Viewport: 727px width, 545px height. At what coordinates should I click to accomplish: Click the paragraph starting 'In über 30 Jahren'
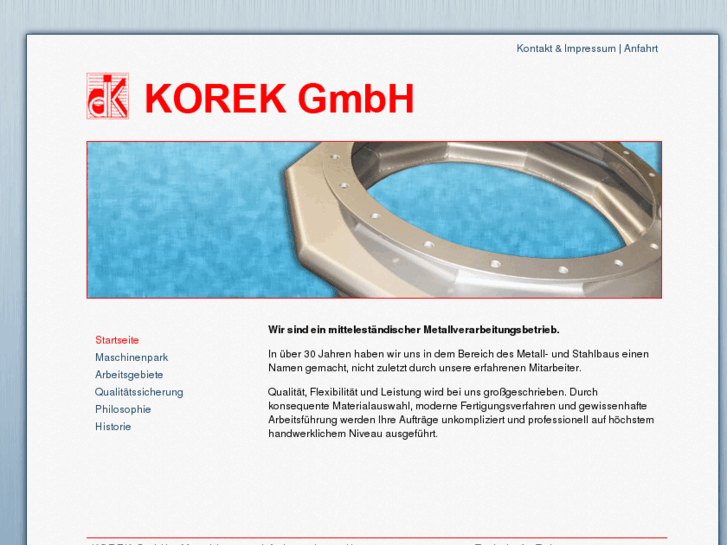click(x=459, y=361)
